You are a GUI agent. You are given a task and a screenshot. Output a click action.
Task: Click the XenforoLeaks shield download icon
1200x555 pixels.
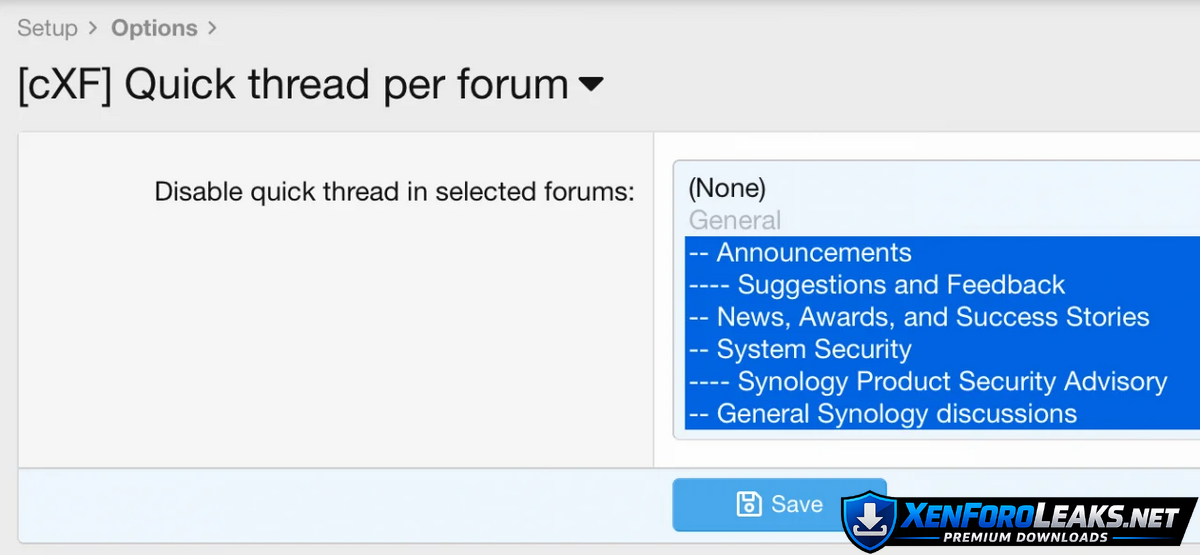pos(867,520)
